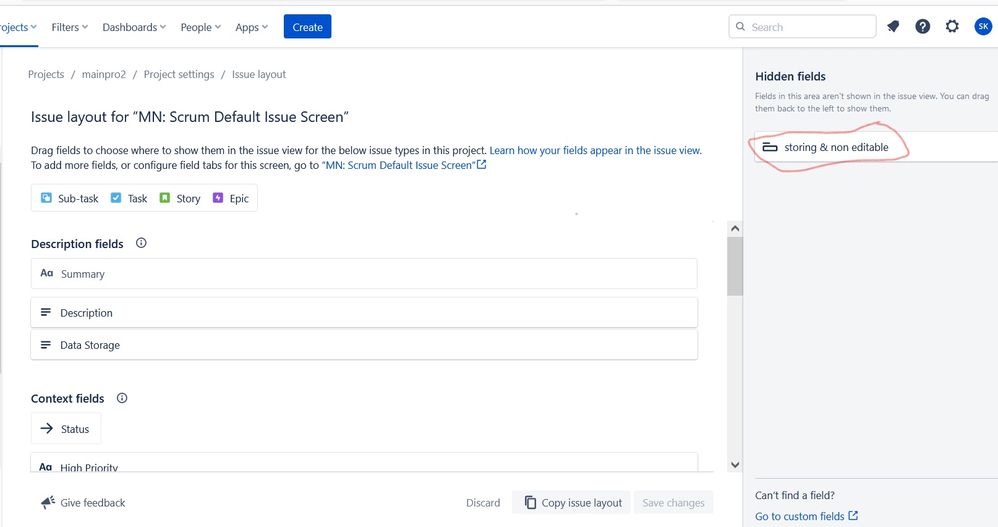
Task: Select the Description field row
Action: (x=364, y=313)
